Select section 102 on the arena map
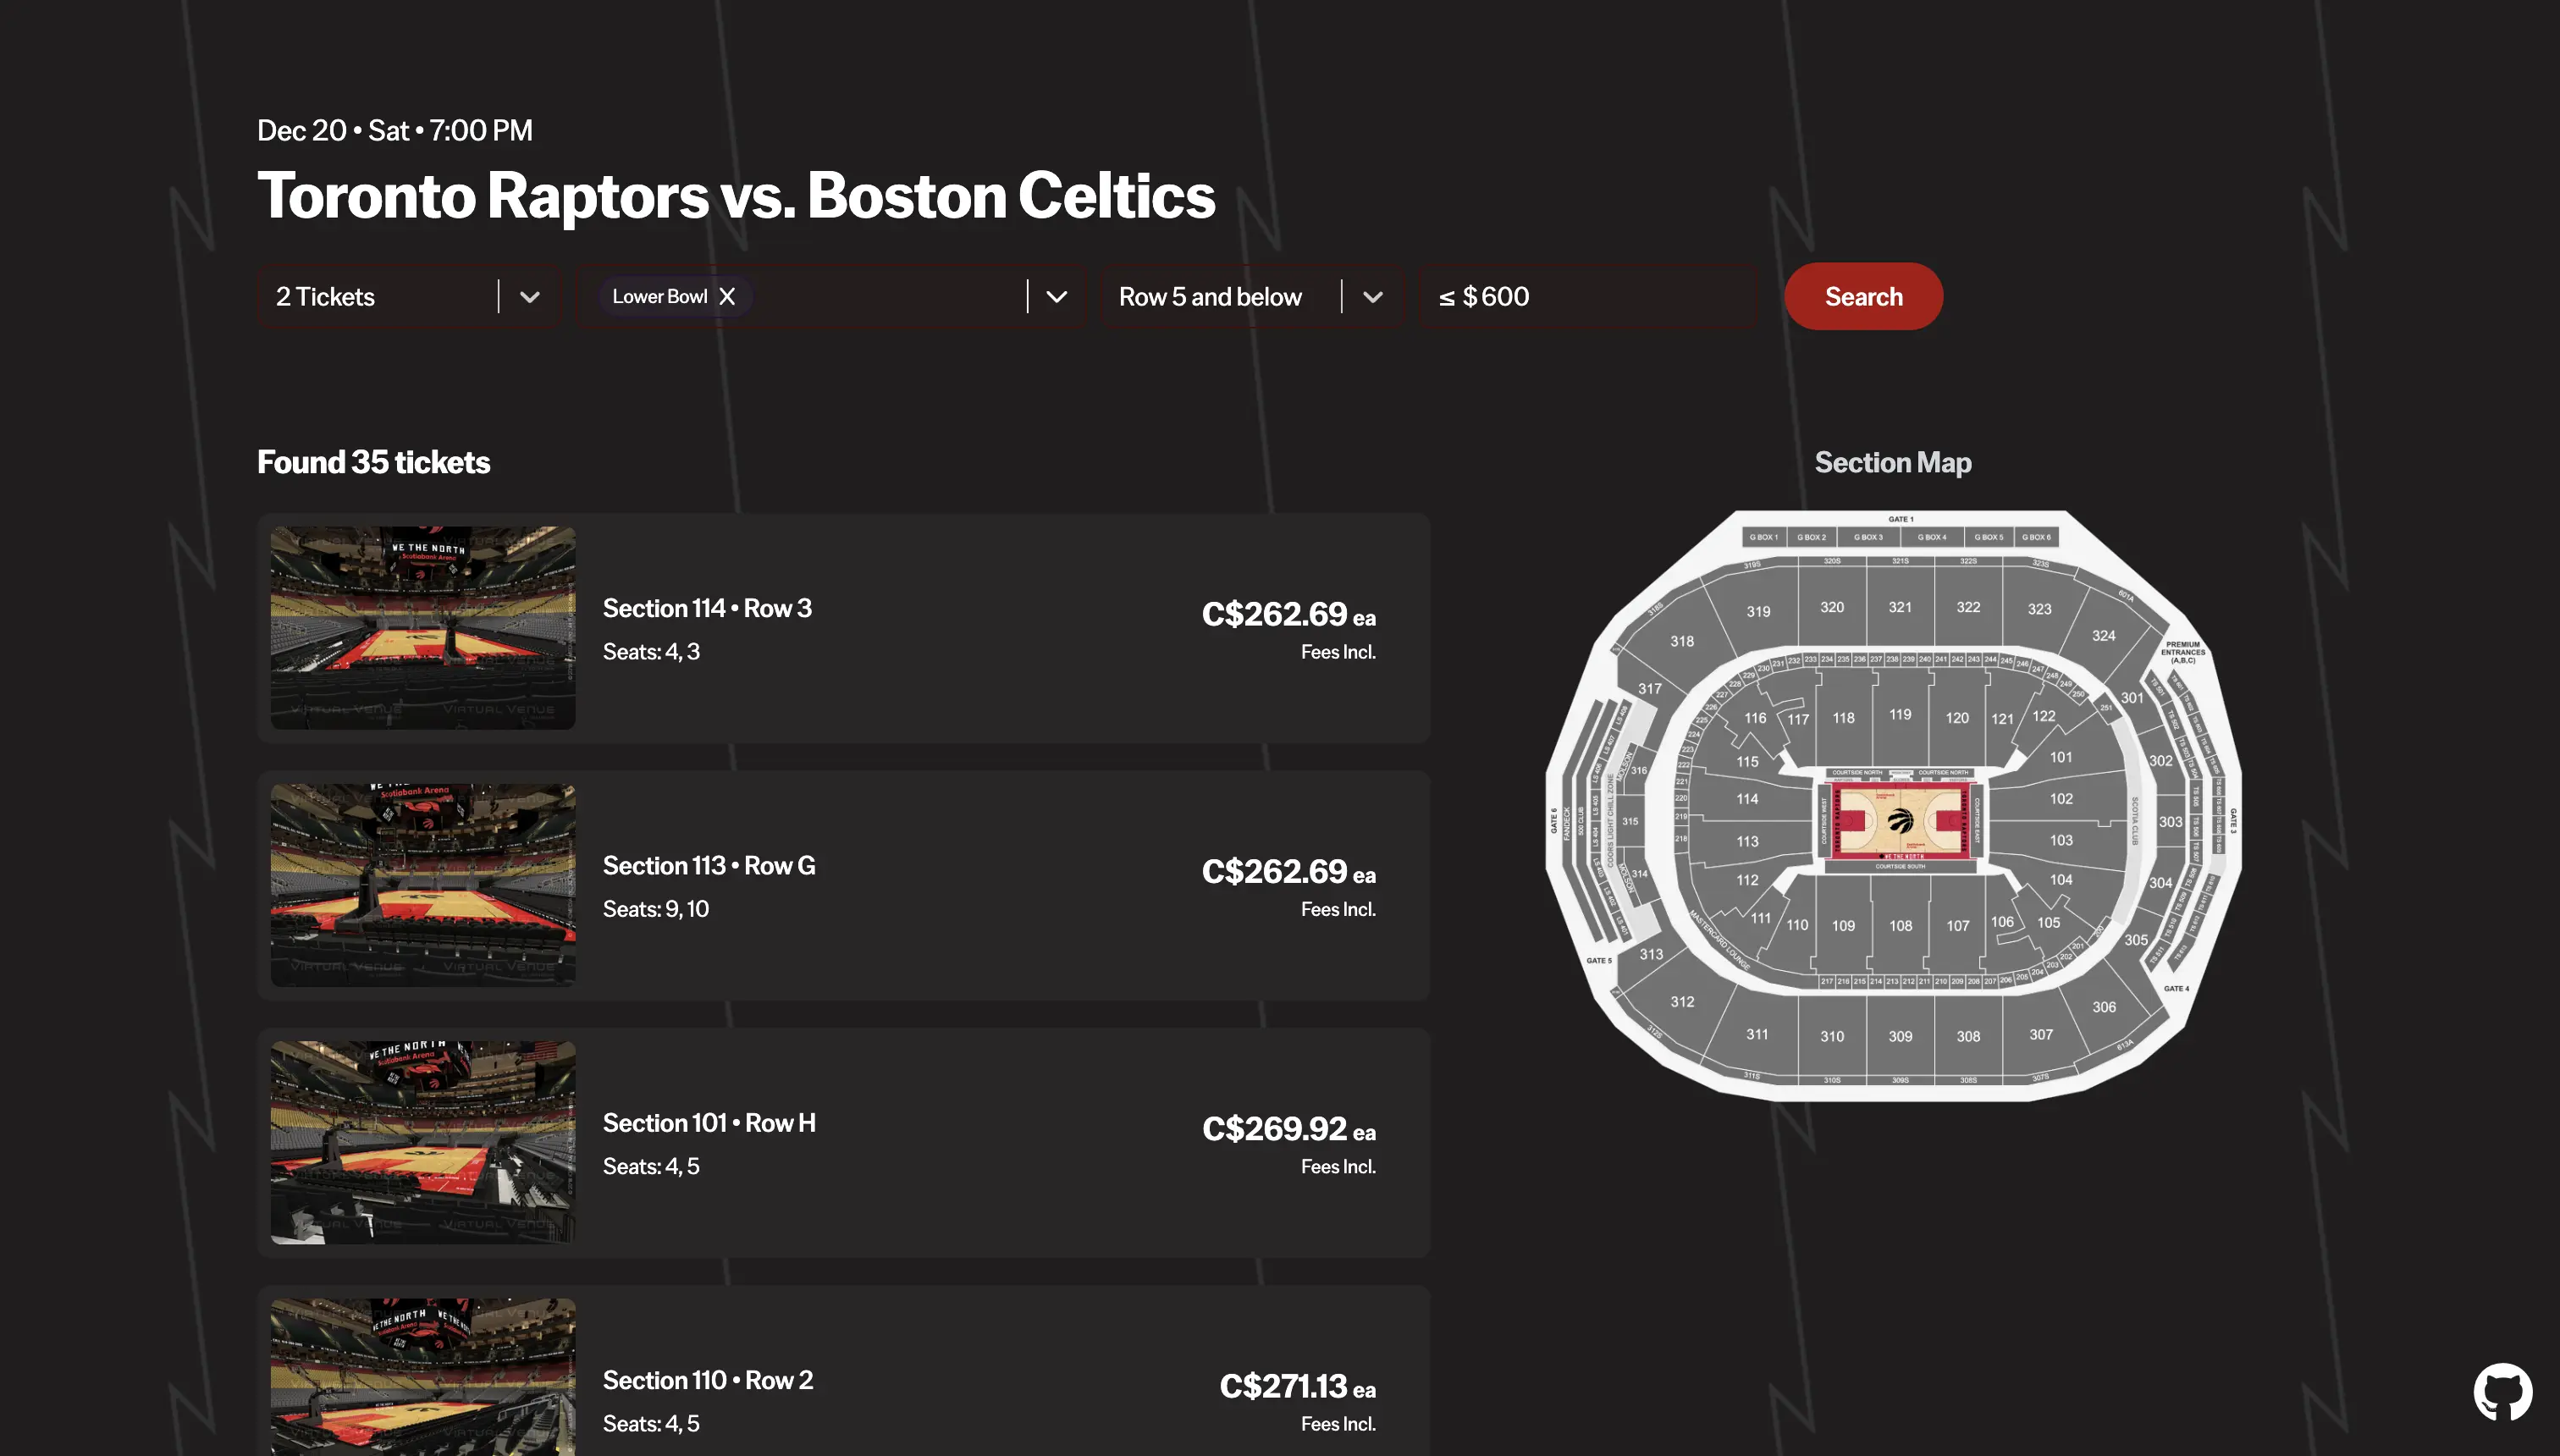2560x1456 pixels. [2061, 799]
